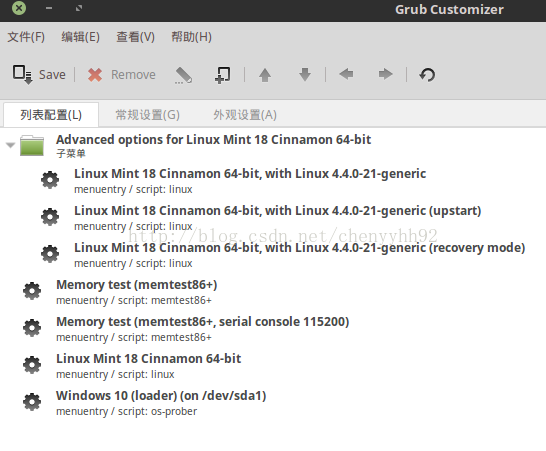Click gear icon beside Memory test (memtest86+)
The width and height of the screenshot is (546, 451).
pos(32,291)
